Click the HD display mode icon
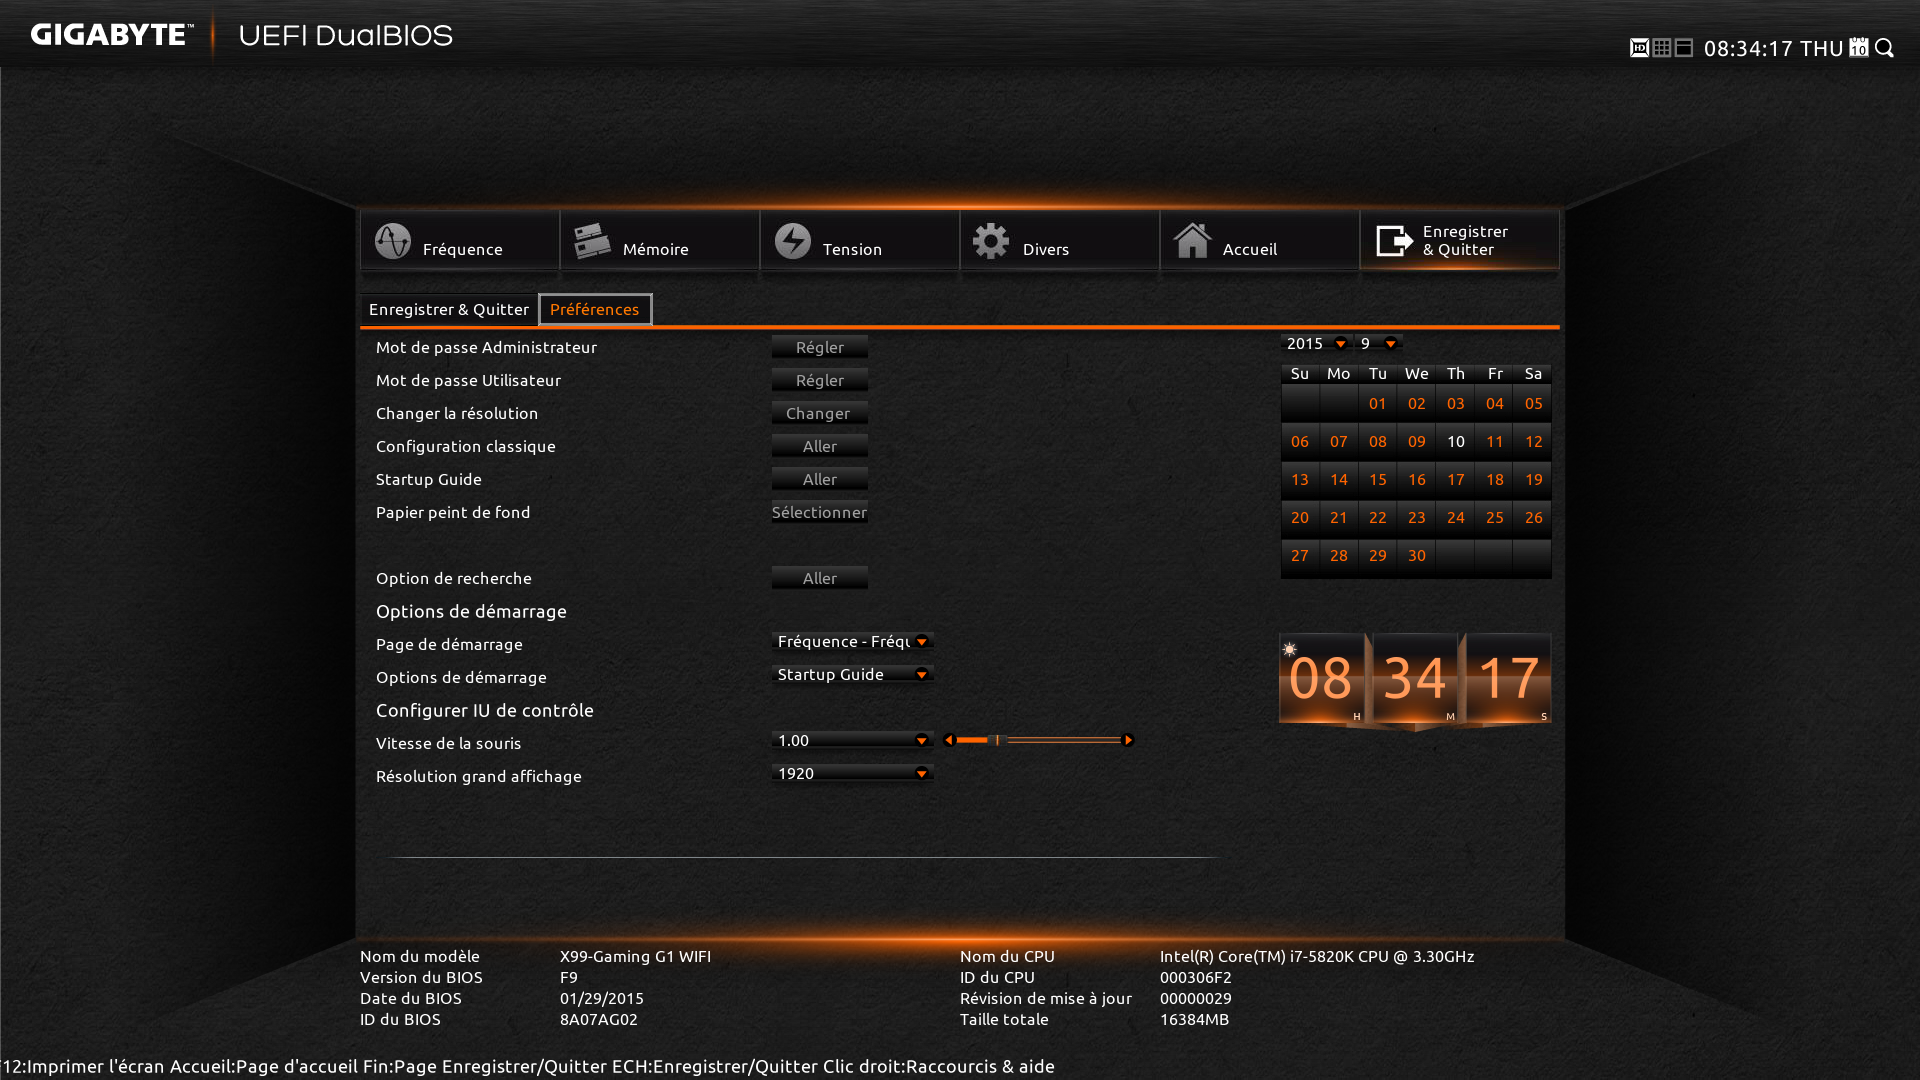This screenshot has width=1920, height=1080. coord(1639,48)
